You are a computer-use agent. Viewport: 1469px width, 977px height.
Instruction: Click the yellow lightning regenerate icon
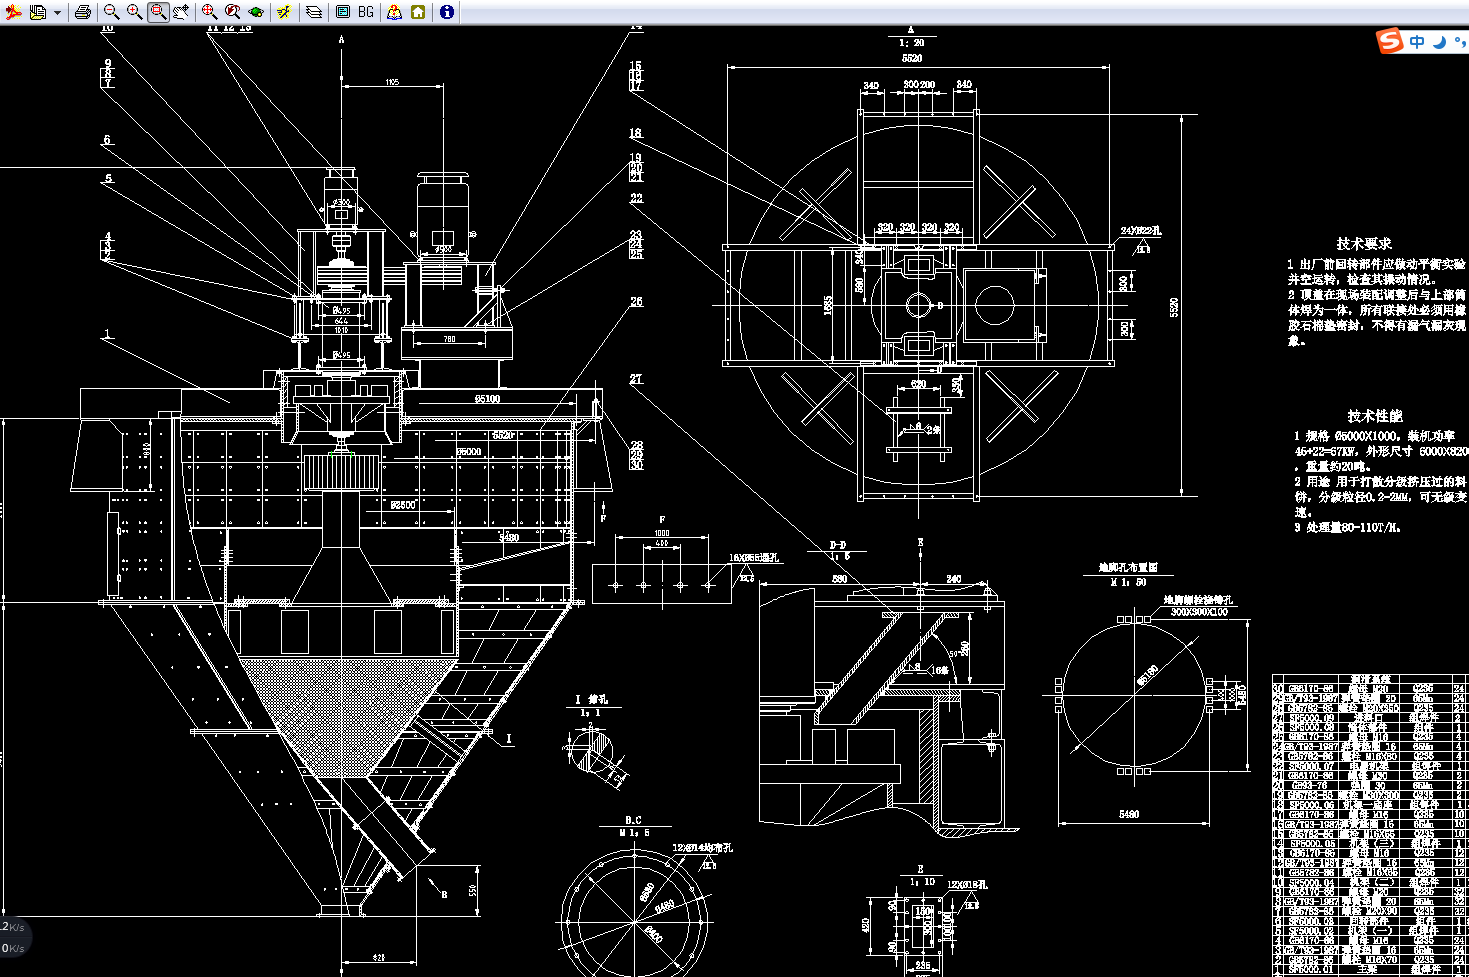[x=284, y=12]
